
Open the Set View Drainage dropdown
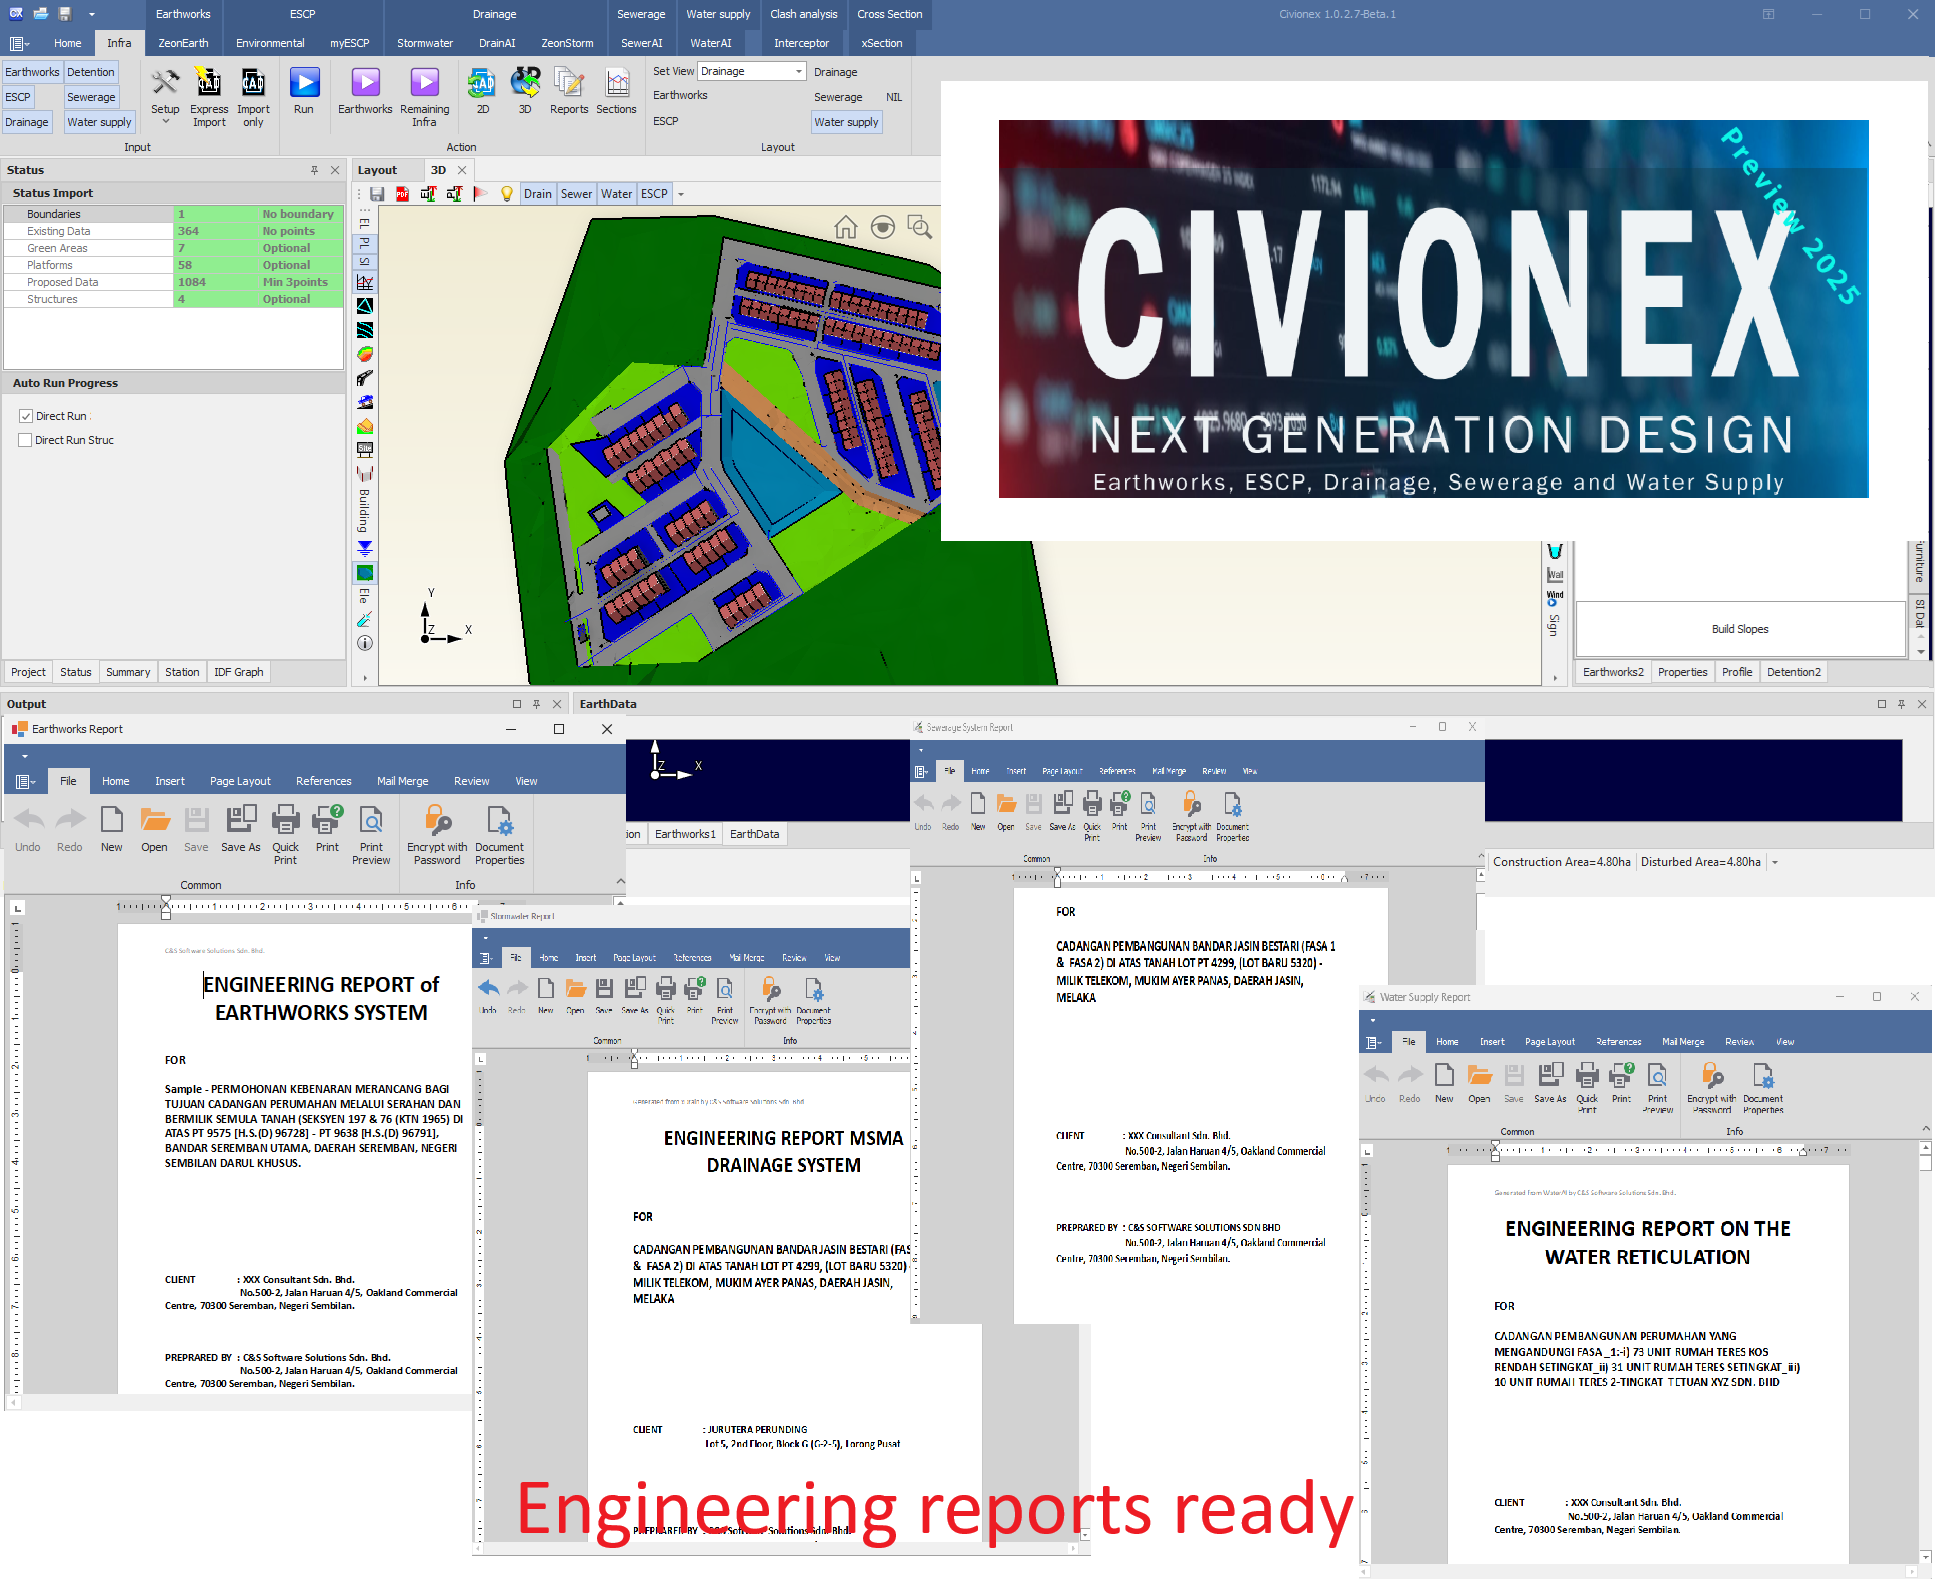coord(799,71)
